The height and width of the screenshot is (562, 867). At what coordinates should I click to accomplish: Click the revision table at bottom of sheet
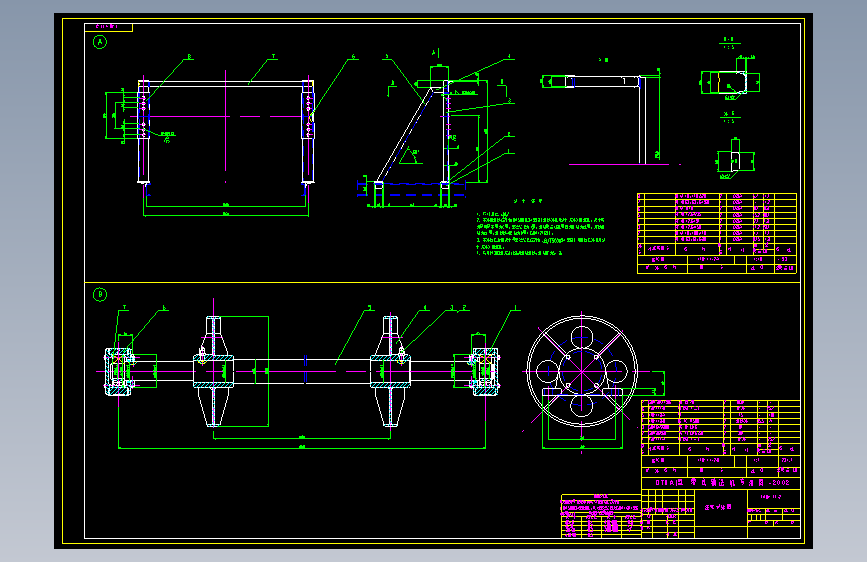pyautogui.click(x=601, y=516)
